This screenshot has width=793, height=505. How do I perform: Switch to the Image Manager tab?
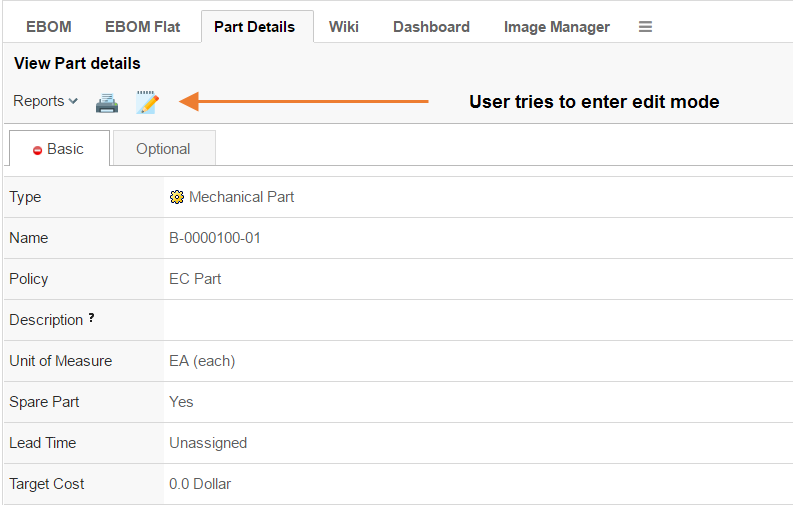pyautogui.click(x=556, y=27)
